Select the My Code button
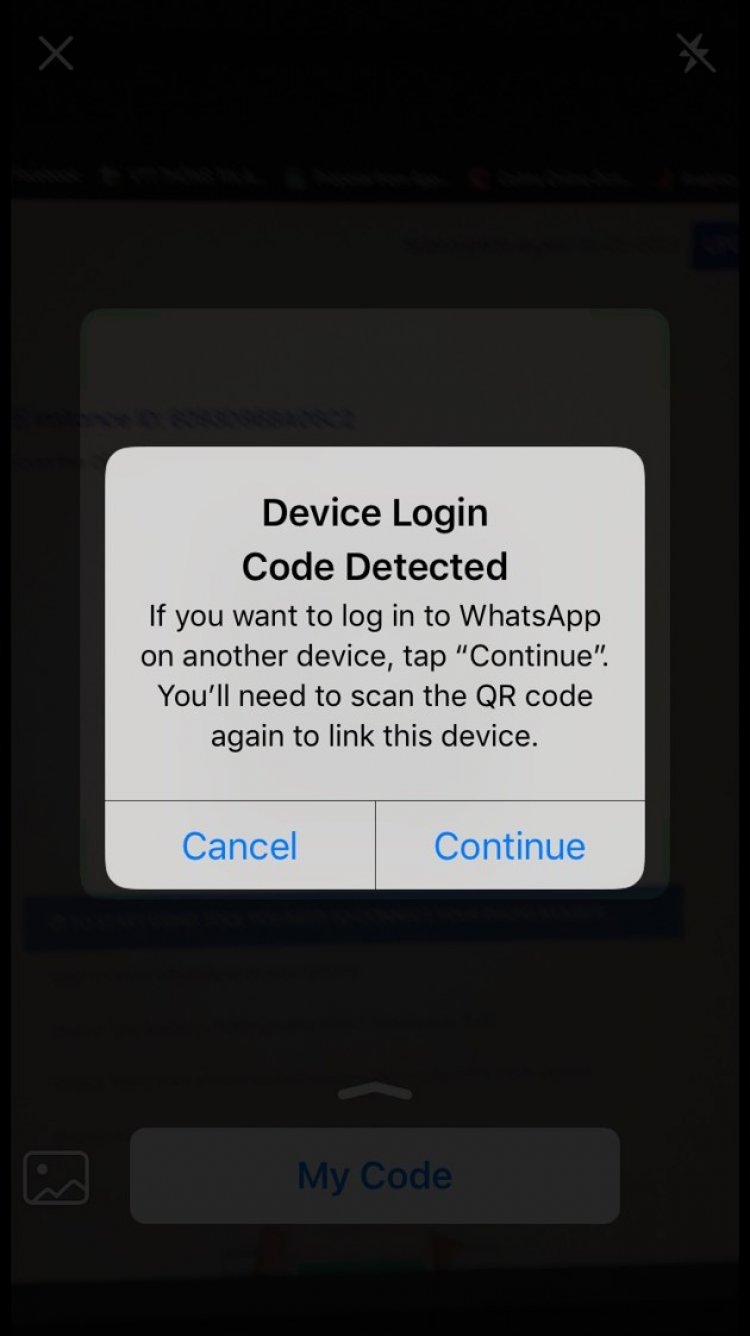The height and width of the screenshot is (1336, 750). click(x=375, y=1176)
